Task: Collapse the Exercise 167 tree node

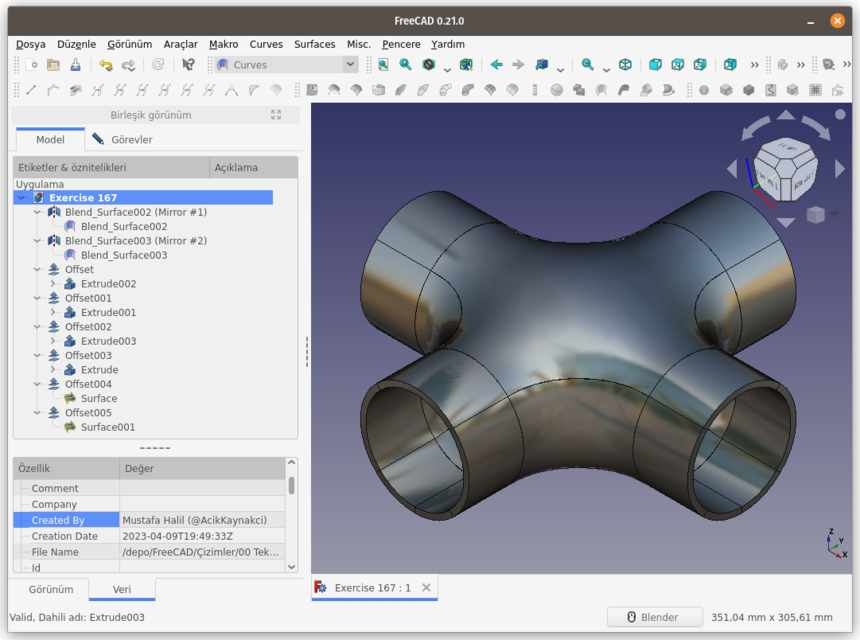Action: pyautogui.click(x=23, y=197)
